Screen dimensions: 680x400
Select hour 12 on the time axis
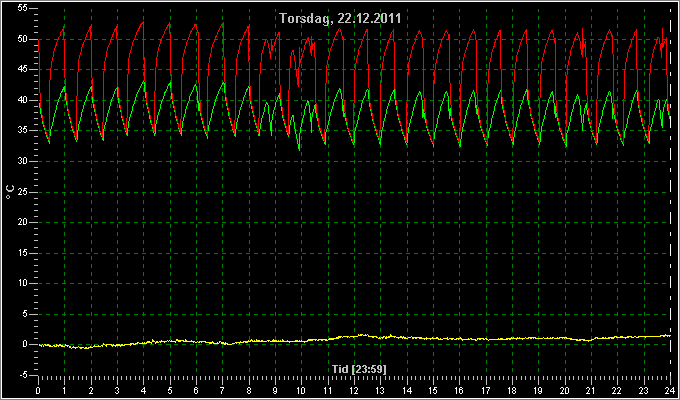tap(354, 390)
